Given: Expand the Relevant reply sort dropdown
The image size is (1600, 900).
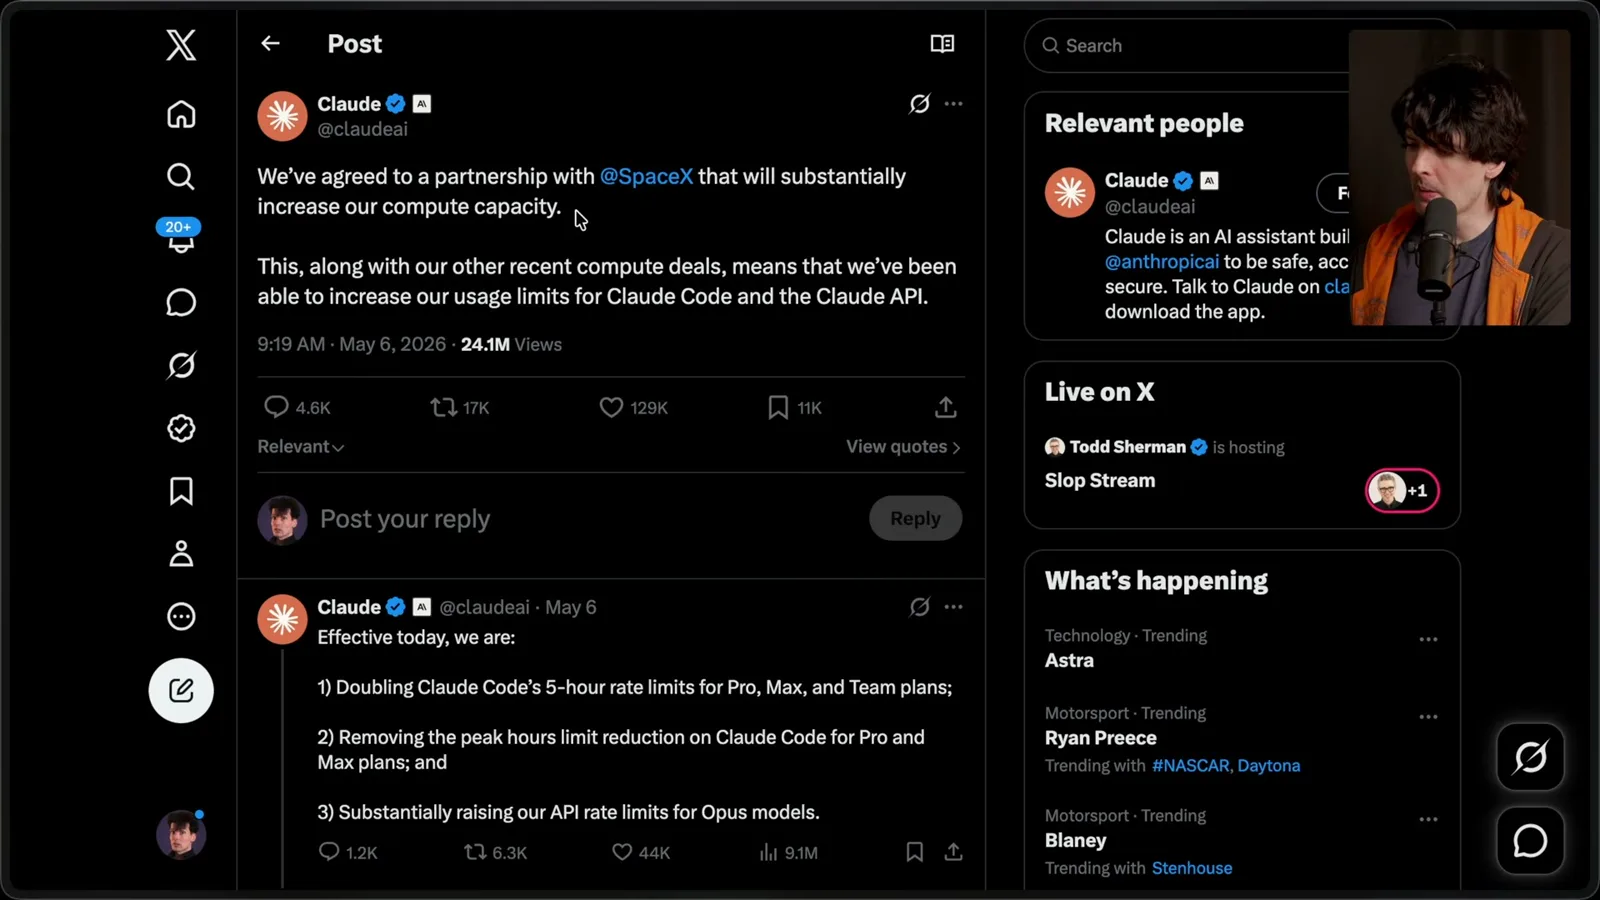Looking at the screenshot, I should [x=301, y=447].
